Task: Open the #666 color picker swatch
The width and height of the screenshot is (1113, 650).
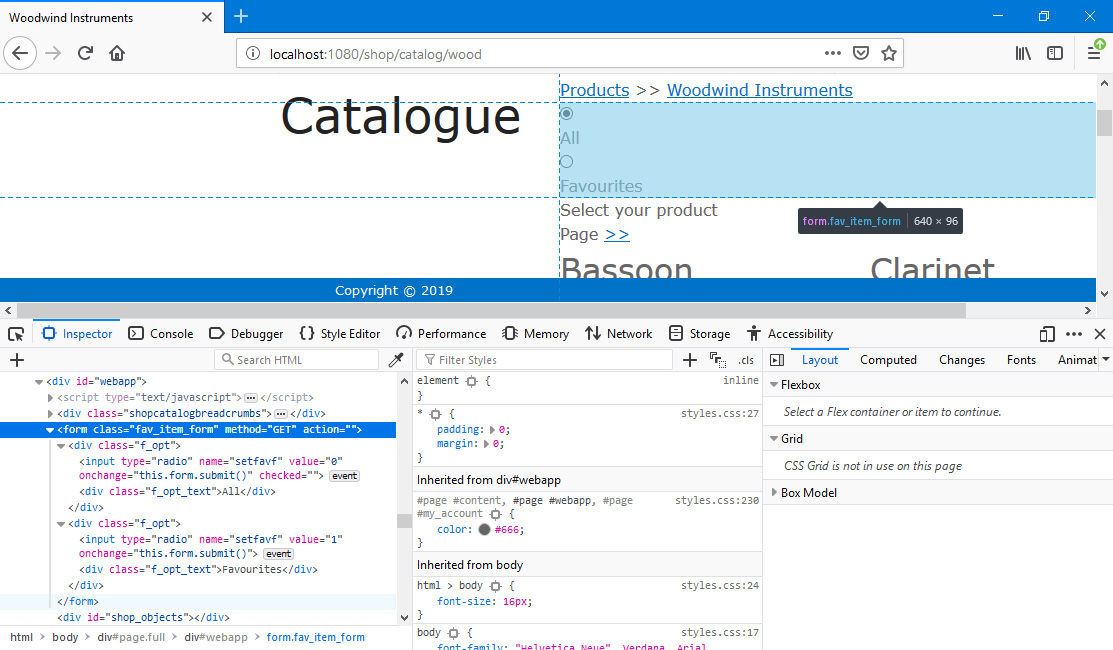Action: [x=484, y=529]
